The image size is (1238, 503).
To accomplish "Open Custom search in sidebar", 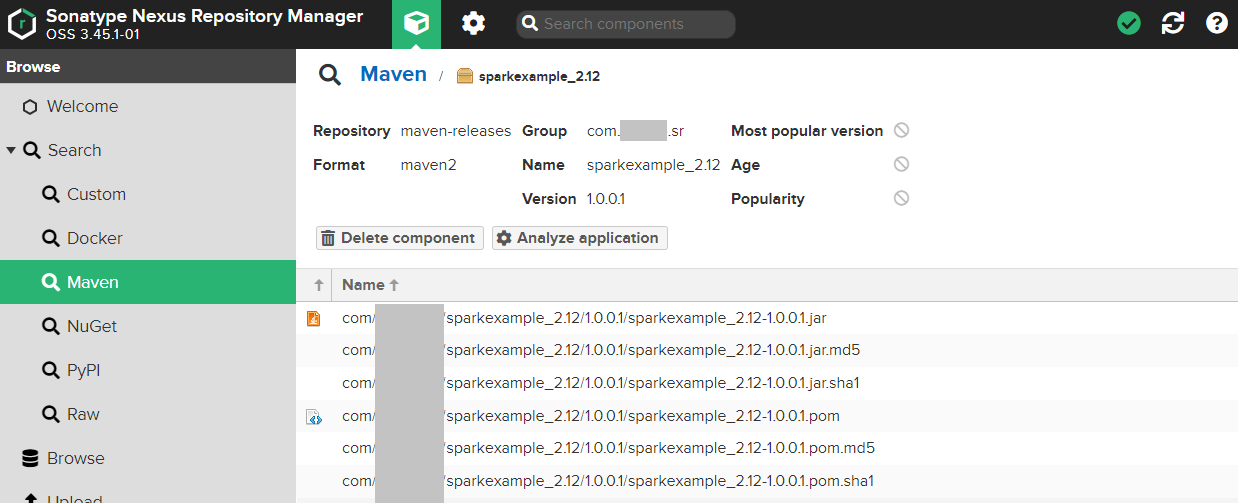I will point(148,194).
